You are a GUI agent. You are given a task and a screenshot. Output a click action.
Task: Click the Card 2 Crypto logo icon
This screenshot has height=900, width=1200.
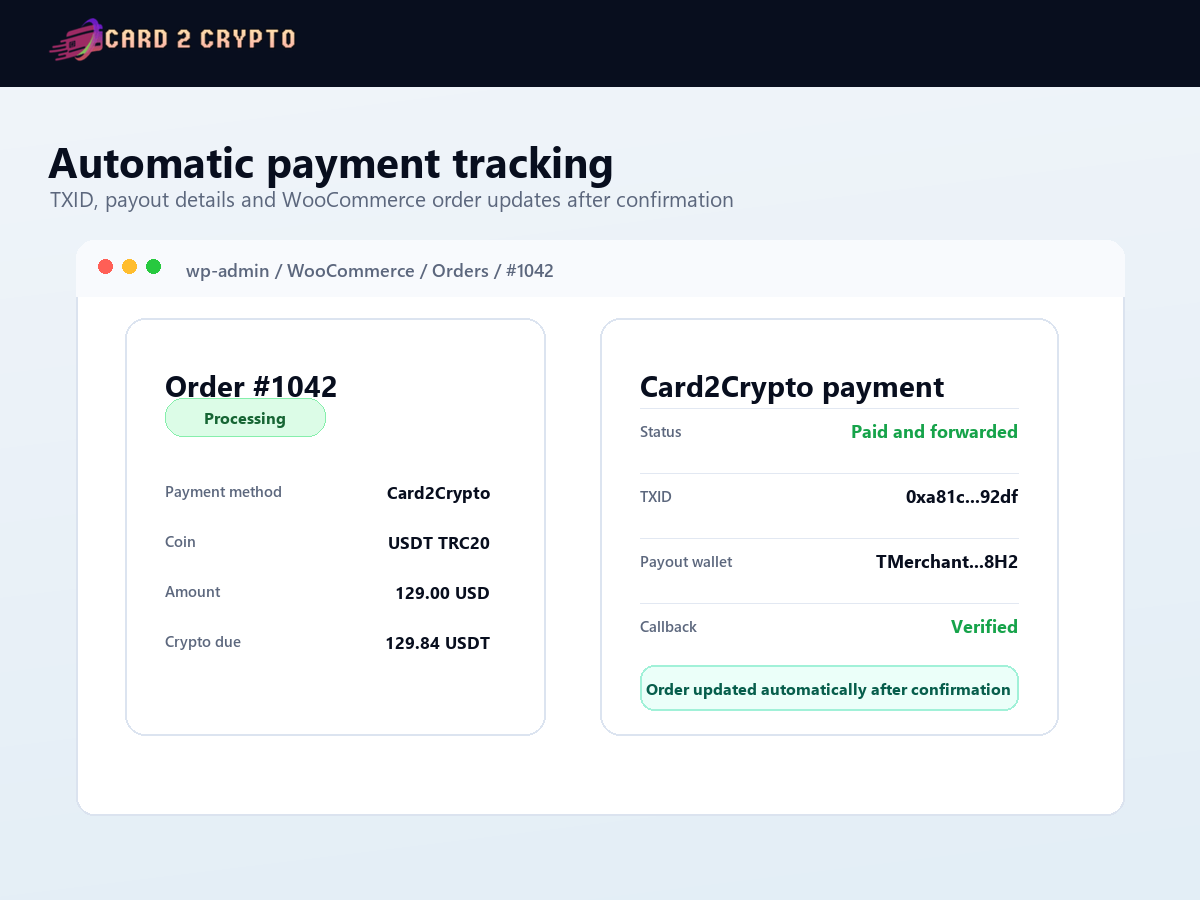click(x=77, y=39)
